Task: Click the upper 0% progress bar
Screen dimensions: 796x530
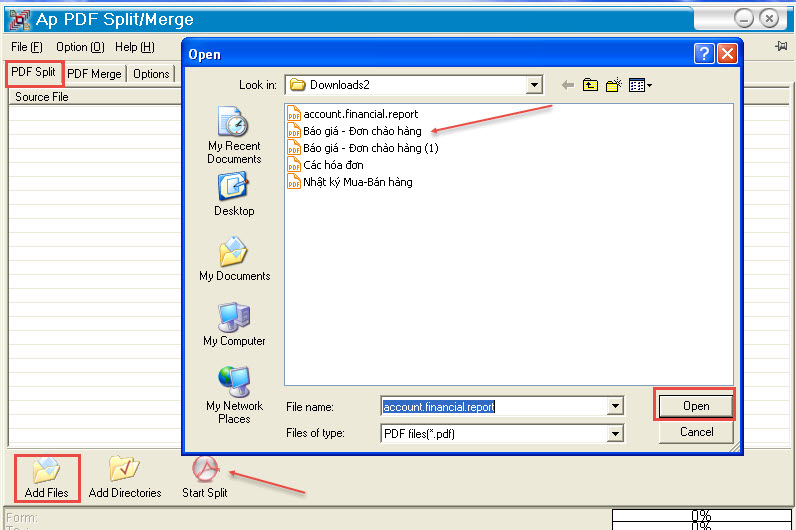Action: pos(702,515)
